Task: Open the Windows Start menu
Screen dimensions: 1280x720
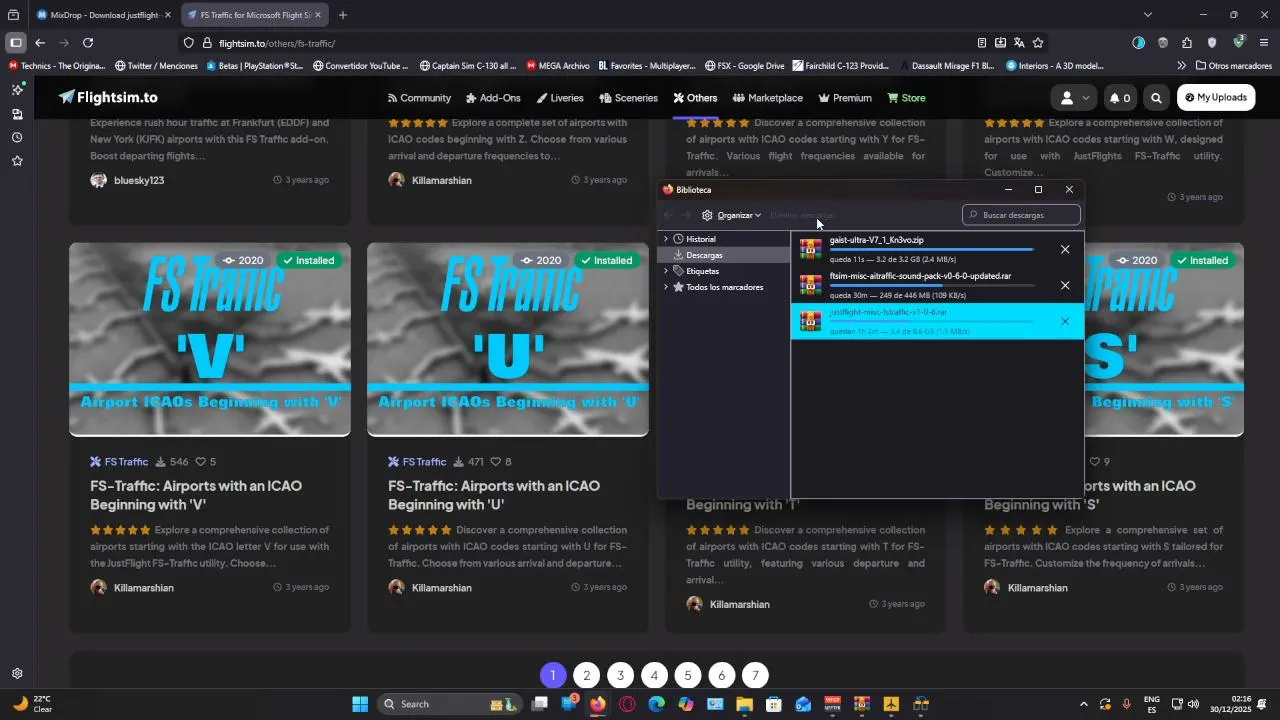Action: 360,704
